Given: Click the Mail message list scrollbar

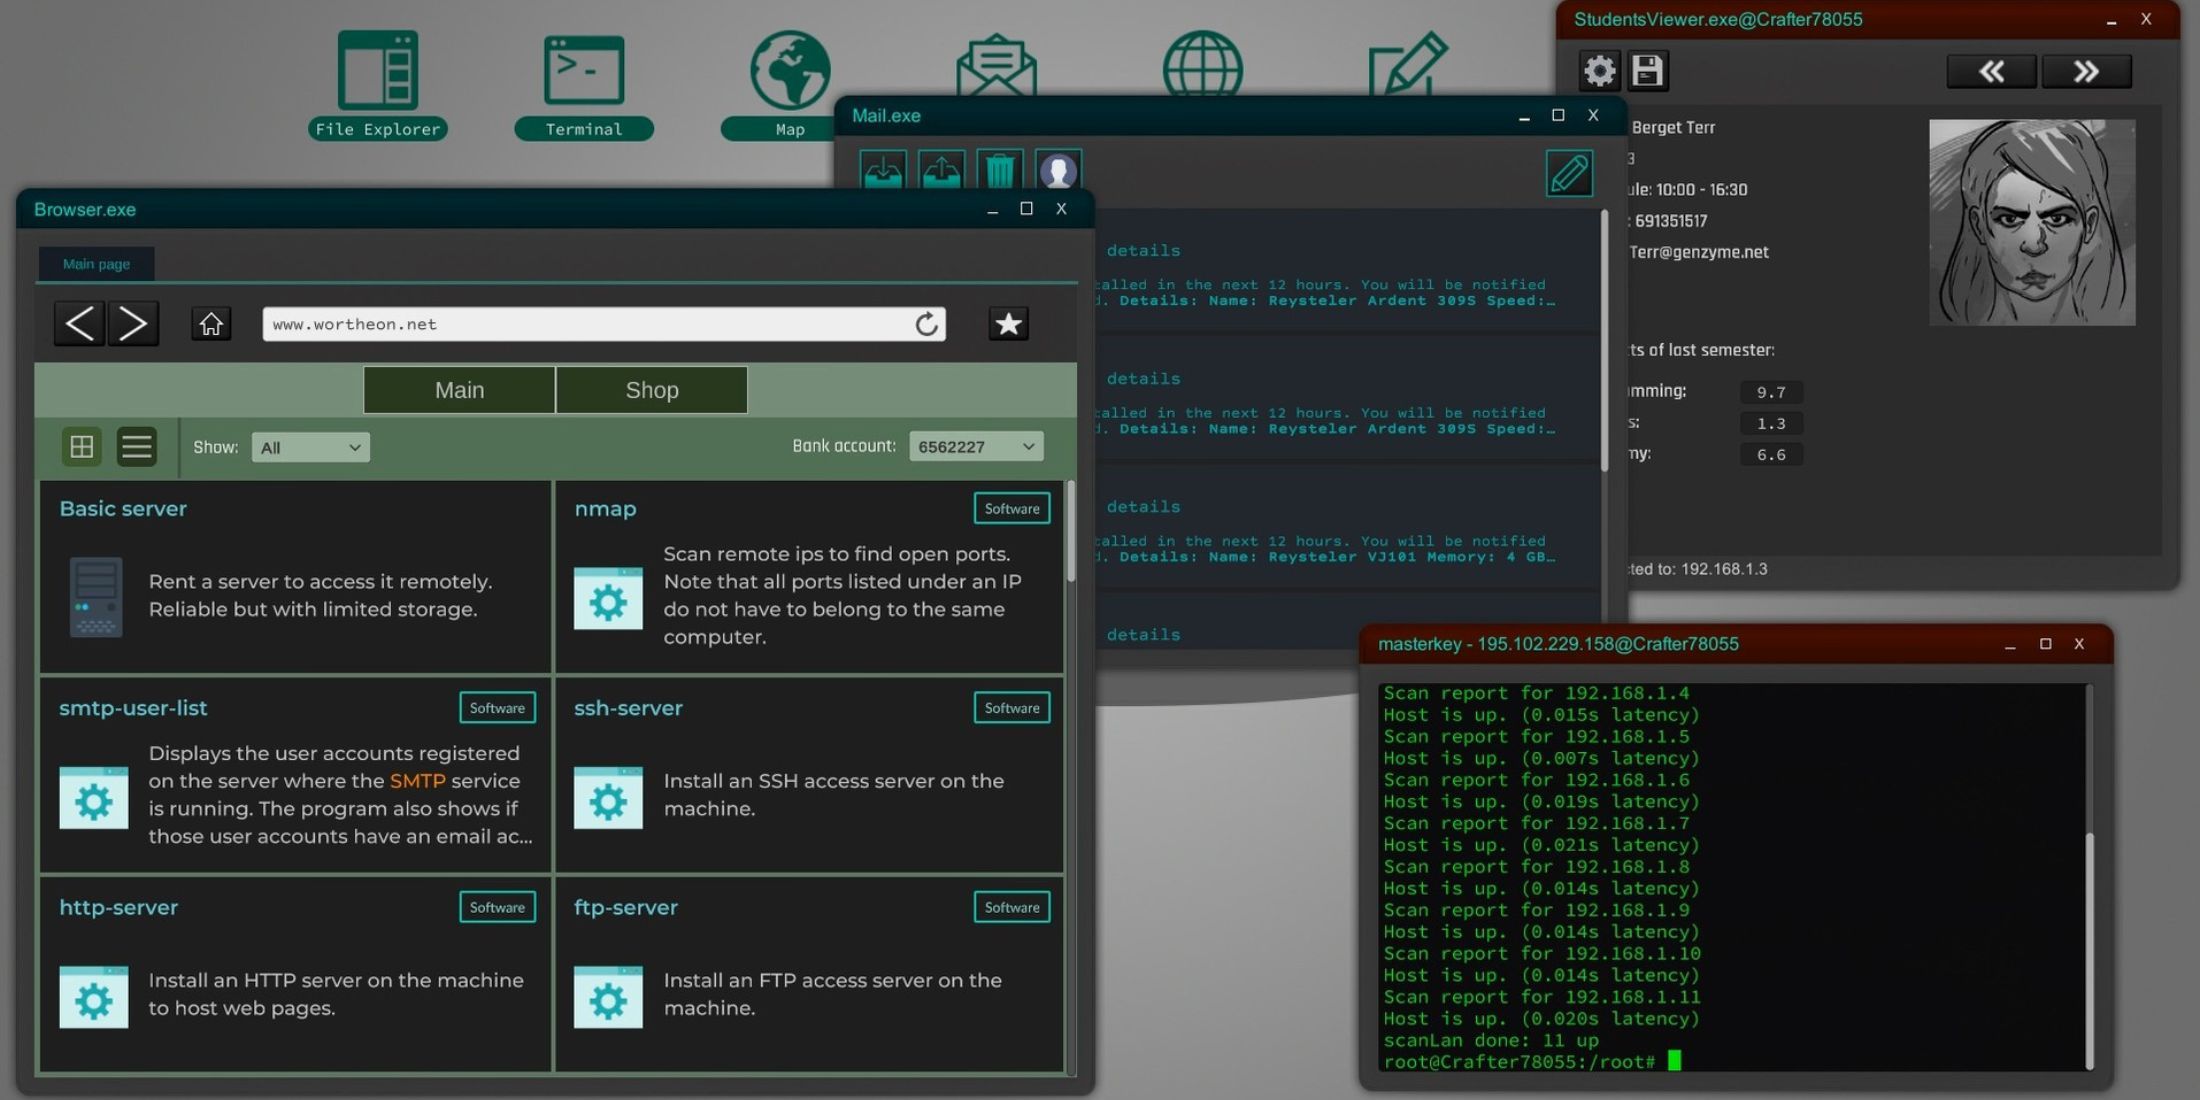Looking at the screenshot, I should point(1605,340).
